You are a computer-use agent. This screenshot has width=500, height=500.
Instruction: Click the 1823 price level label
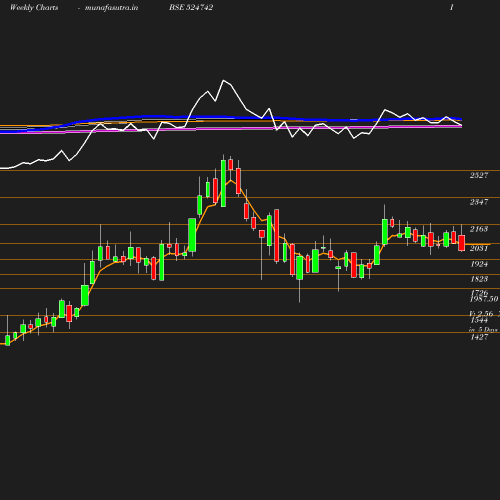479,279
